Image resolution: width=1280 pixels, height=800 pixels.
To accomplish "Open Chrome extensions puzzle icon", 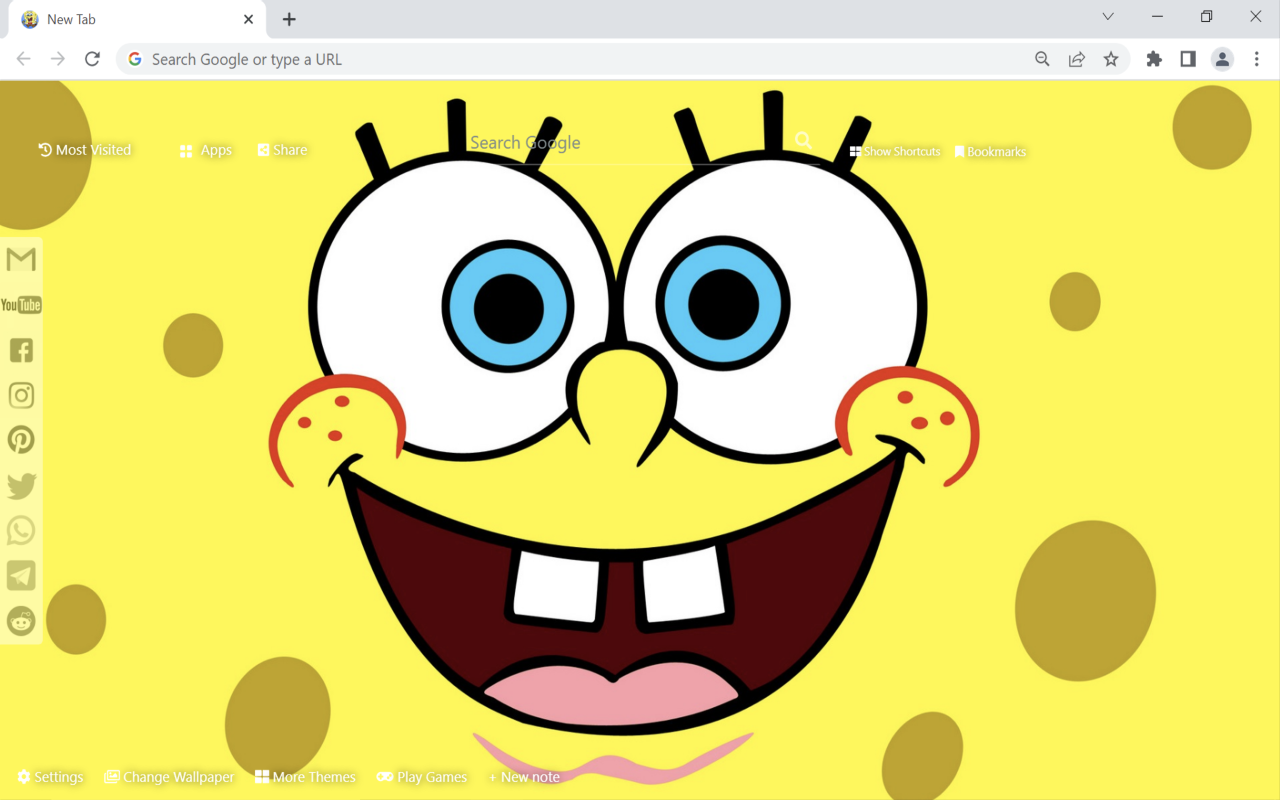I will click(x=1154, y=59).
